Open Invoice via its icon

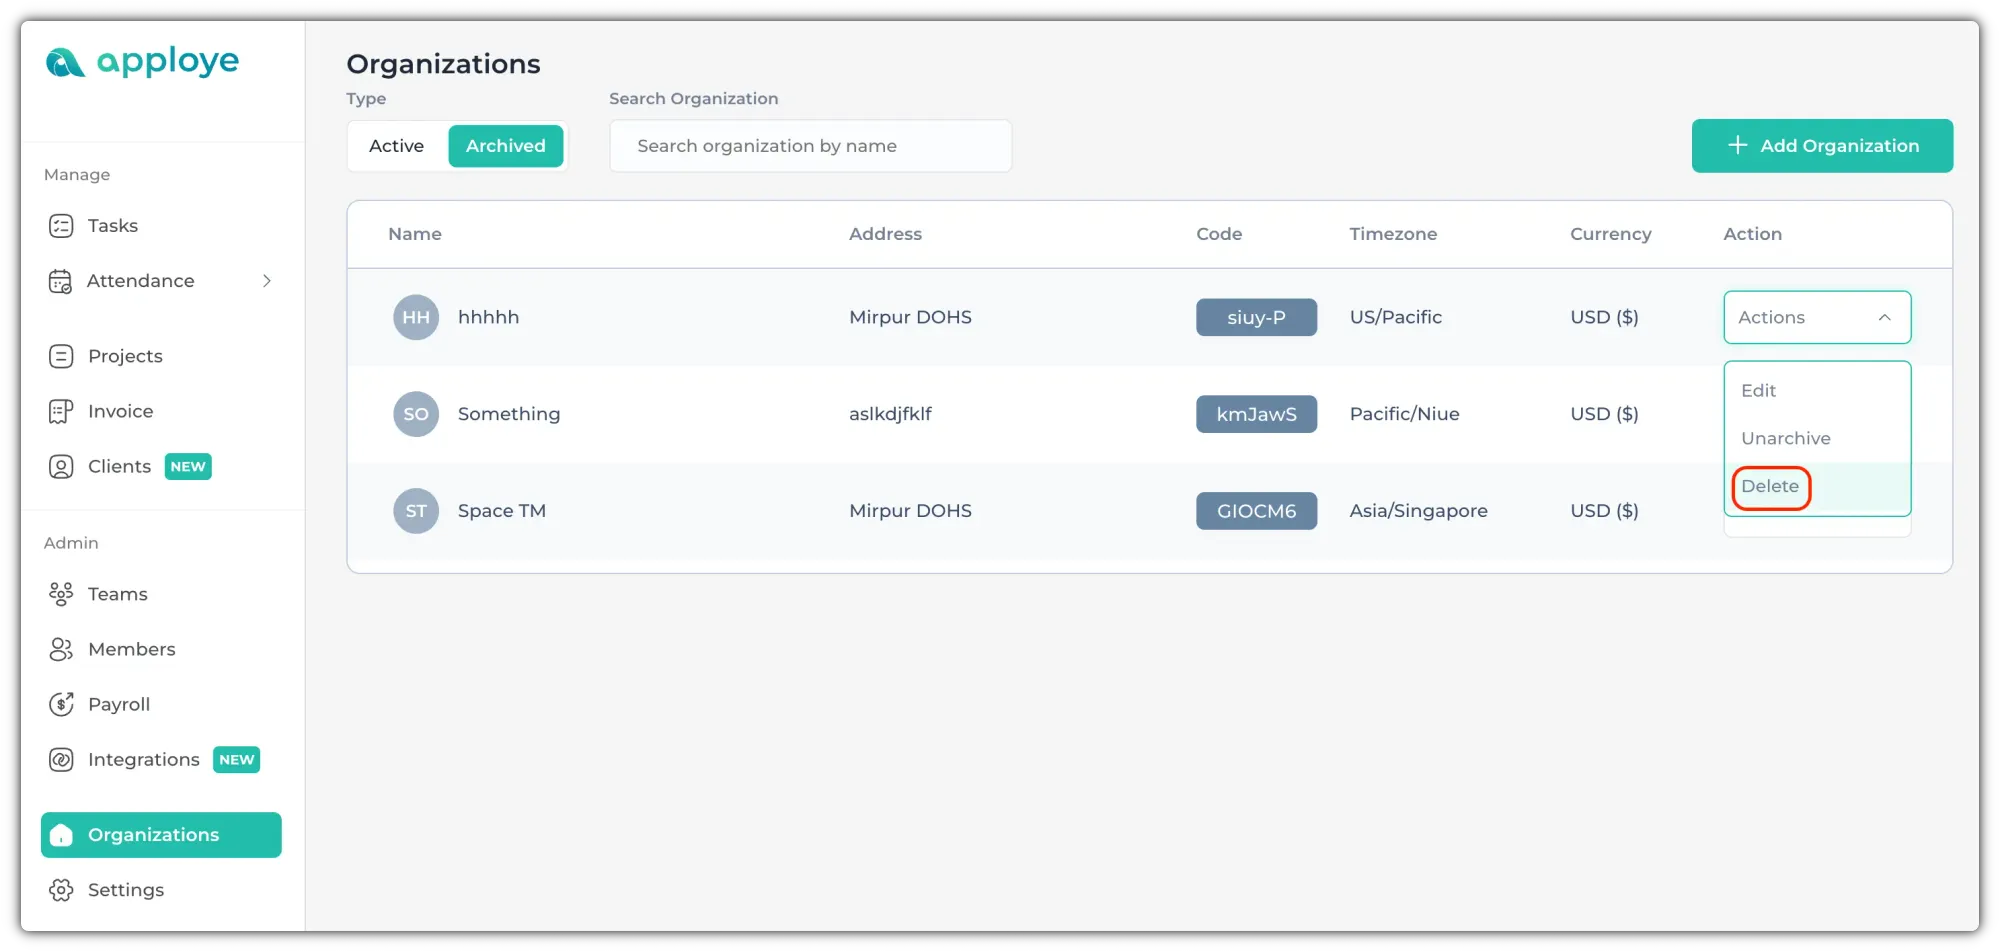(x=61, y=411)
